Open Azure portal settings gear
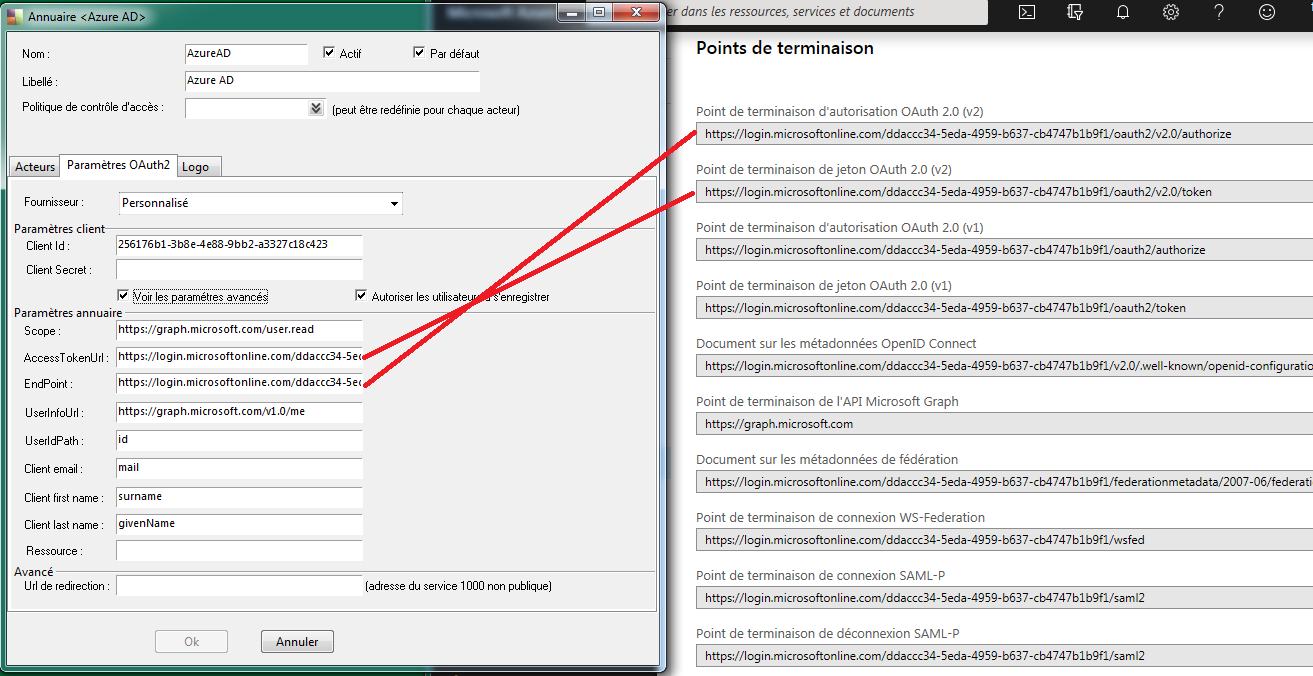 [x=1171, y=12]
